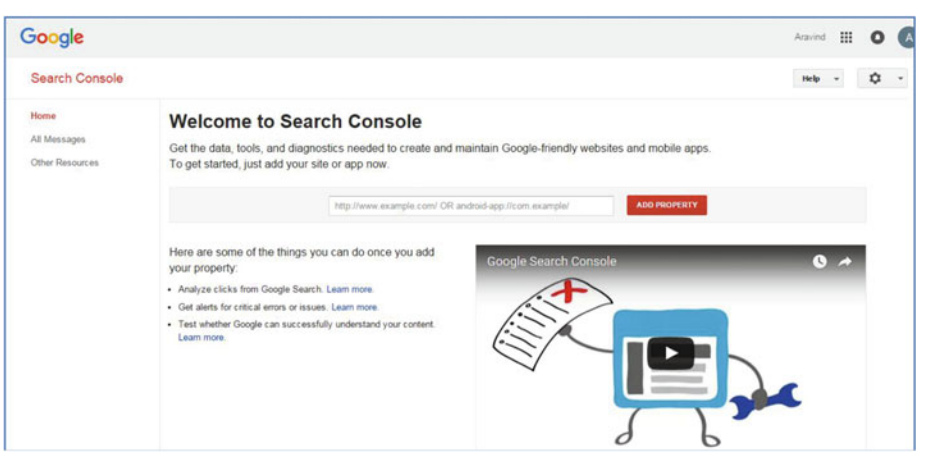Open Learn more for Analyze clicks

tap(349, 289)
